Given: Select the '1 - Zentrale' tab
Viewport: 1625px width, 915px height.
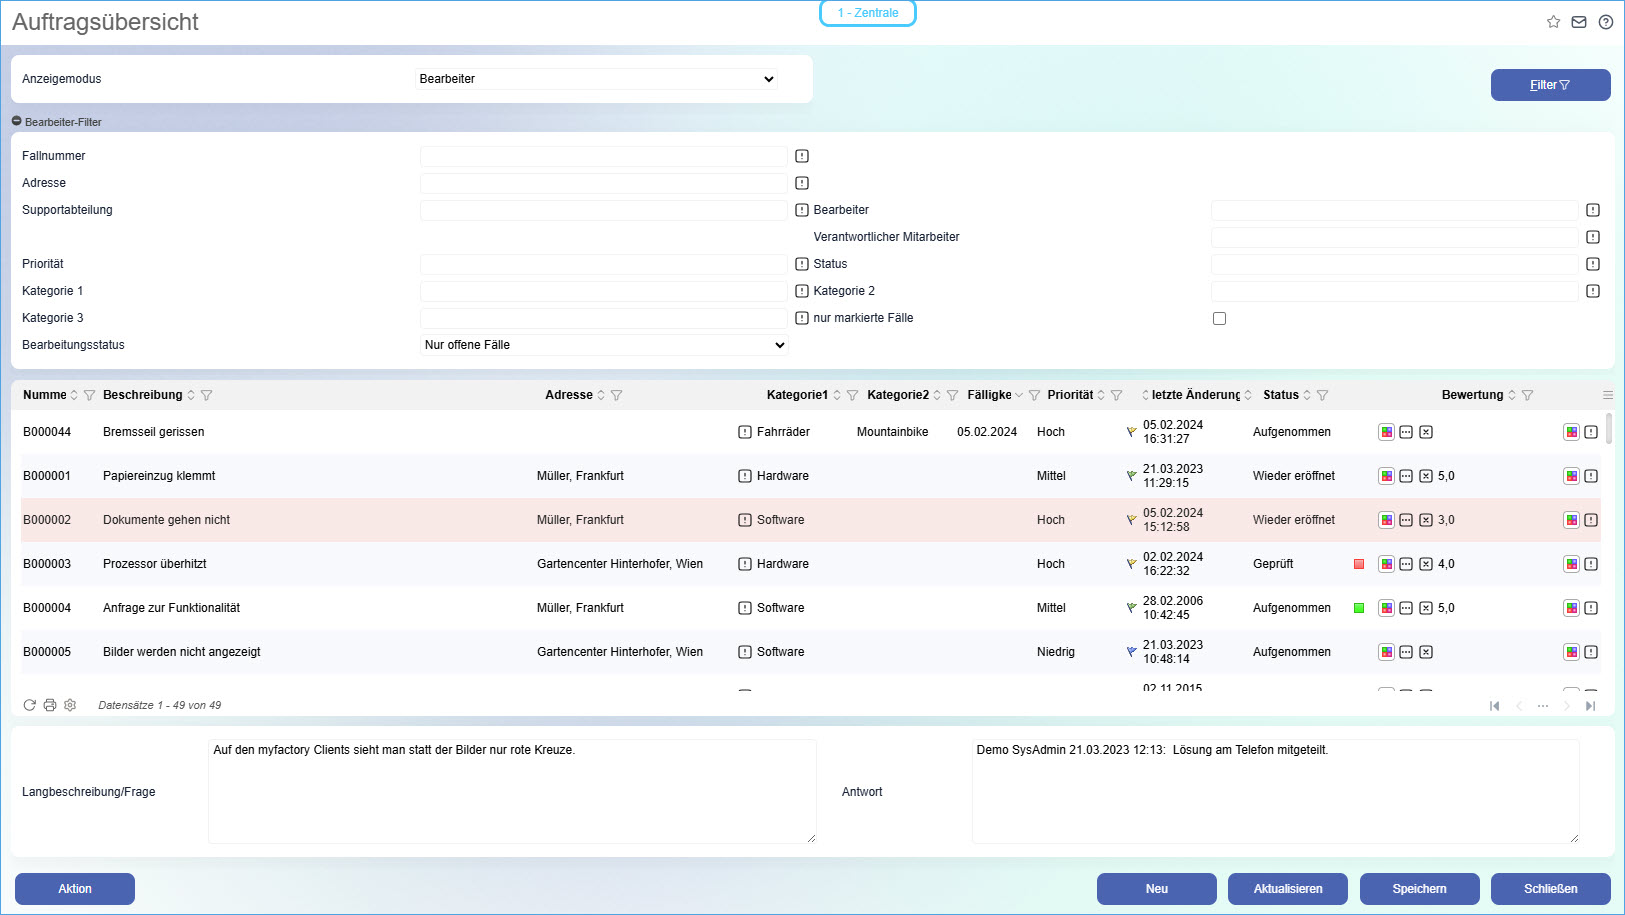Looking at the screenshot, I should pos(868,13).
